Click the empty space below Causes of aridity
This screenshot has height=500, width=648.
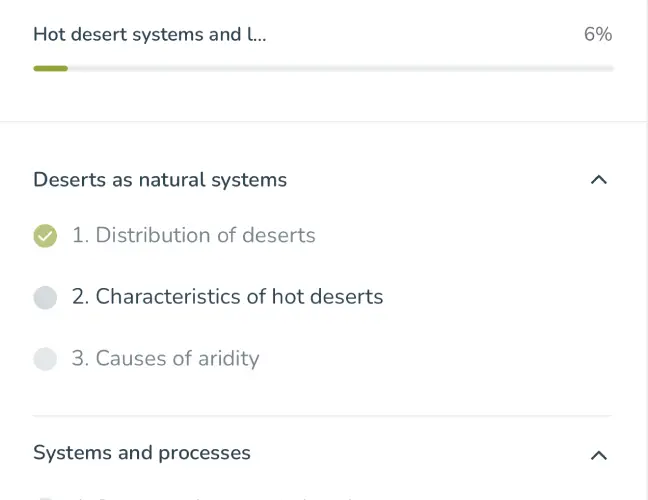(x=322, y=392)
